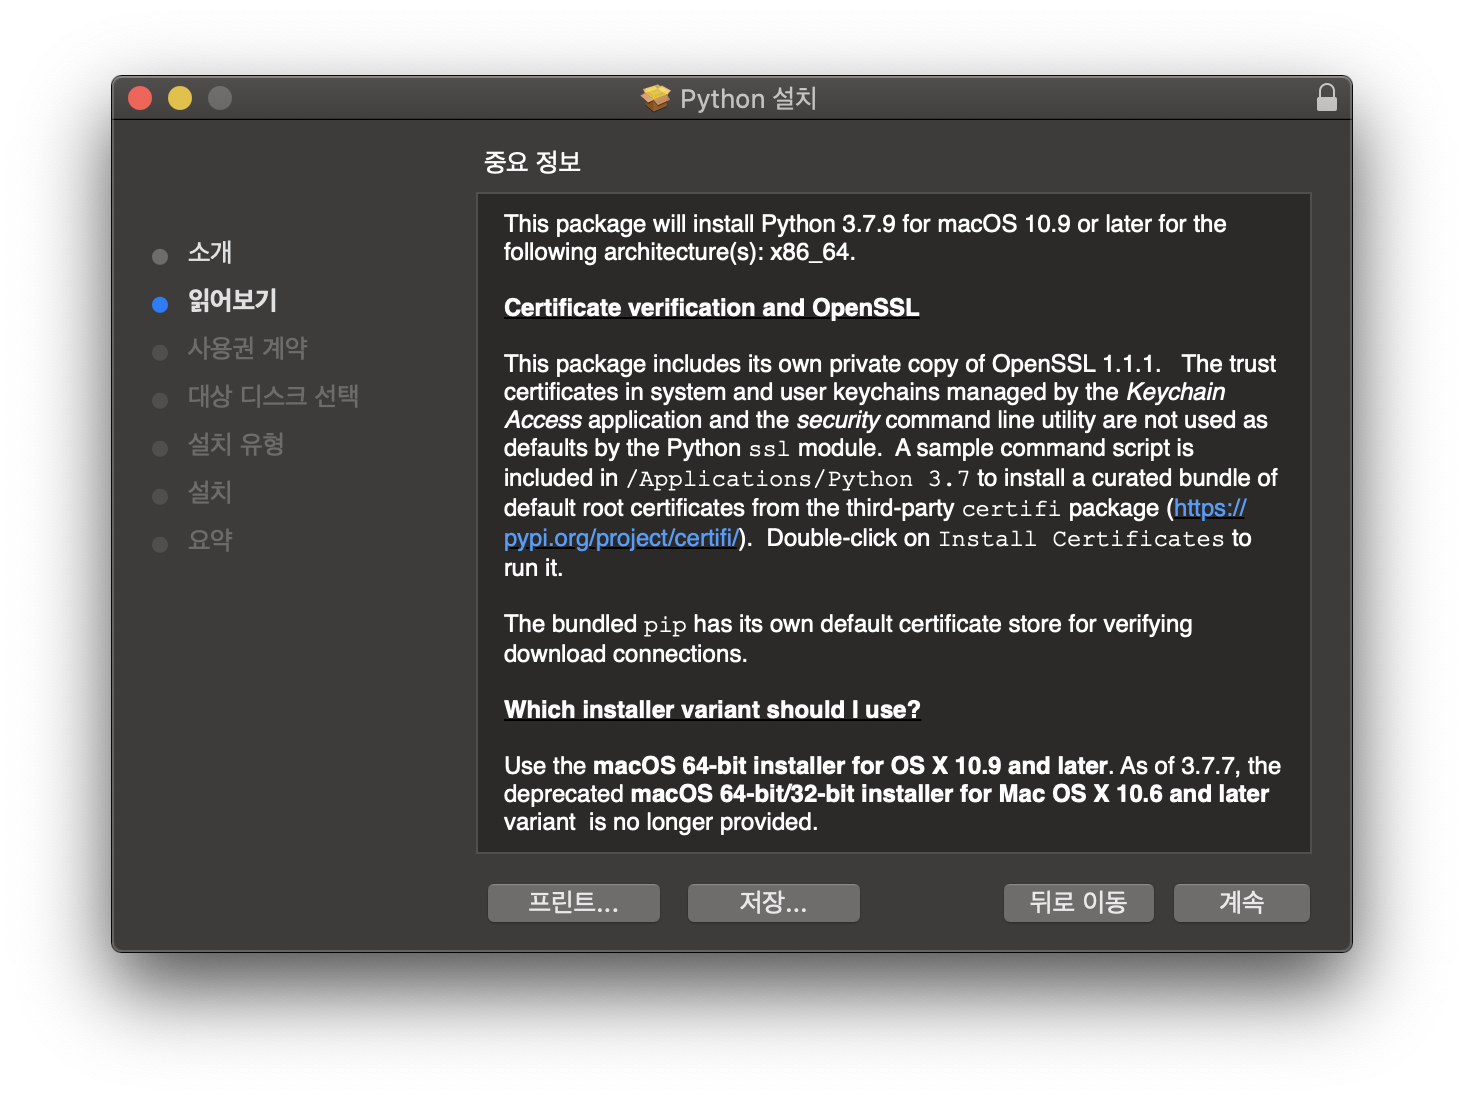The height and width of the screenshot is (1100, 1464).
Task: Click the 프린트... button
Action: coord(574,903)
